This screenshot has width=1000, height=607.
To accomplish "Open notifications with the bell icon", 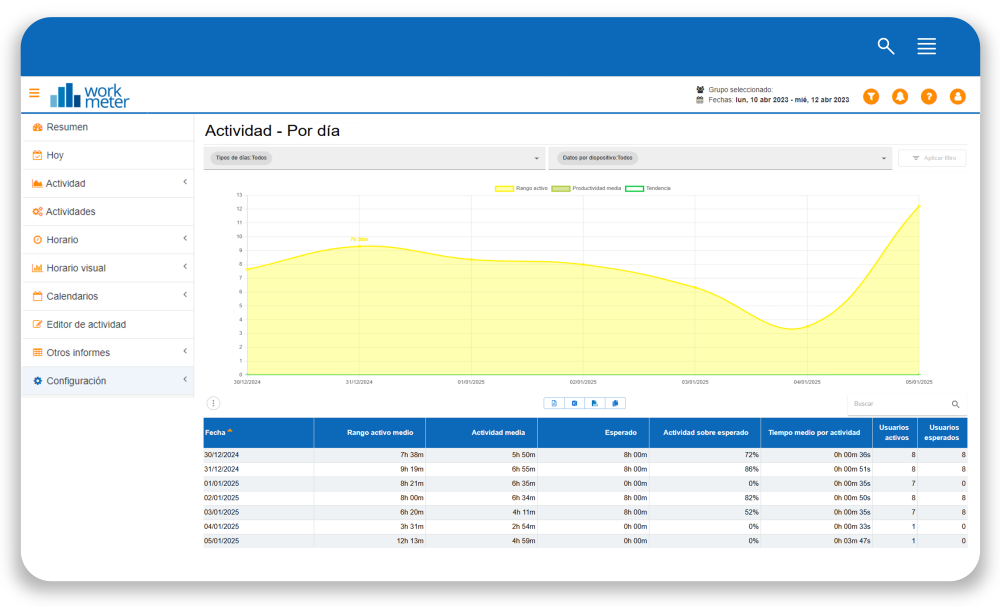I will [x=900, y=96].
